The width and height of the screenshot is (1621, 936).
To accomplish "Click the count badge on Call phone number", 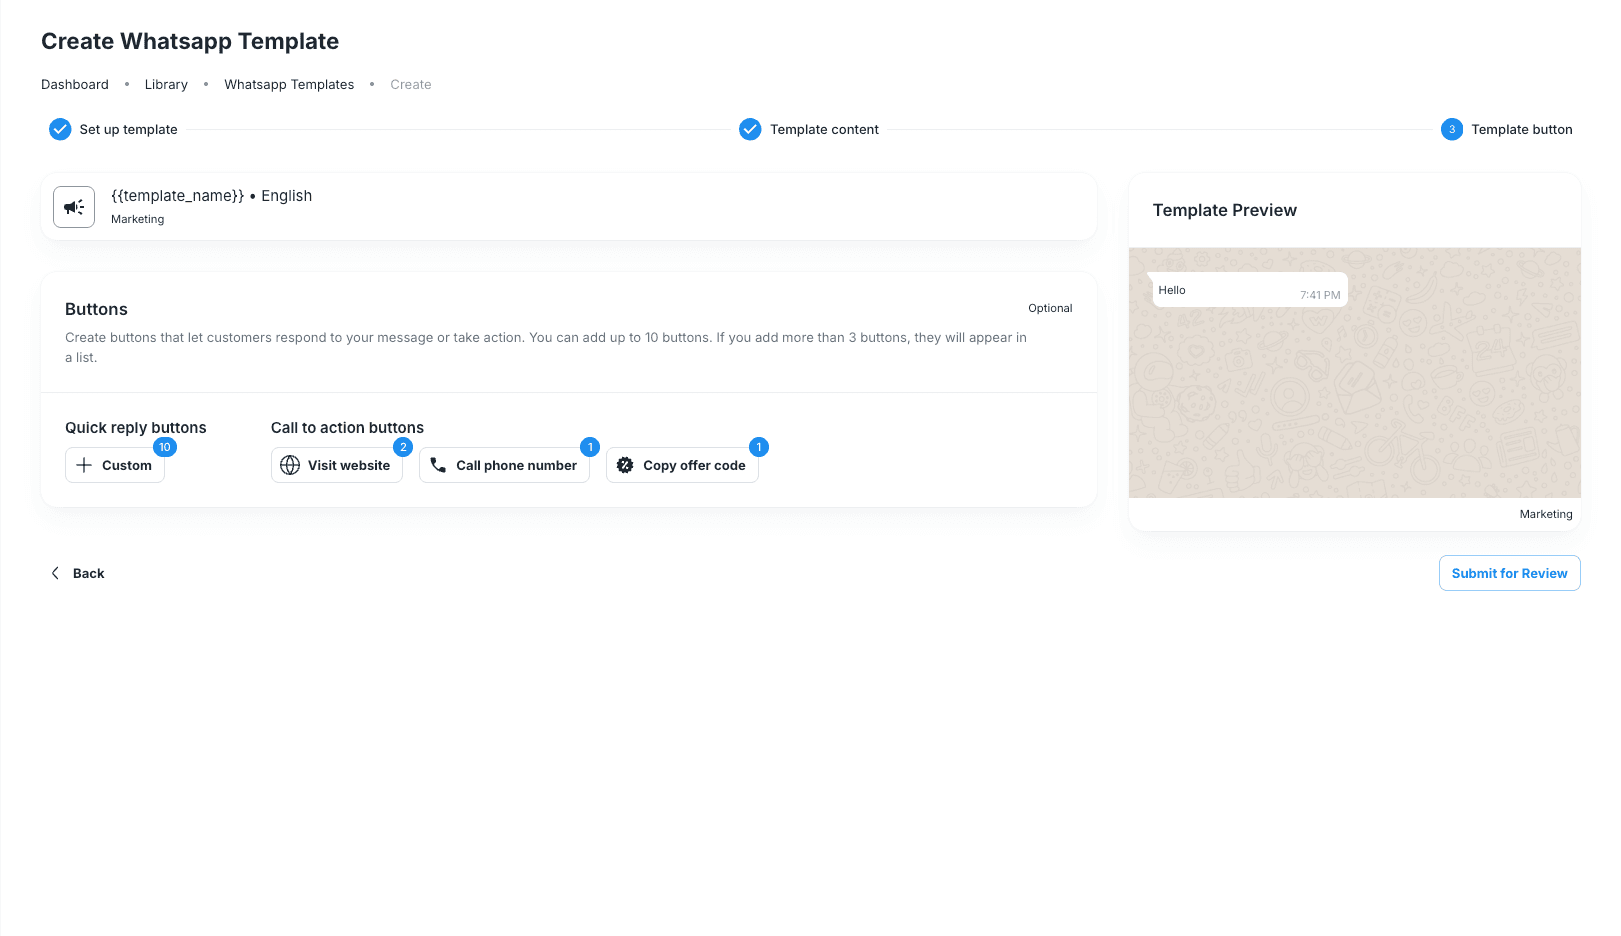I will coord(590,447).
